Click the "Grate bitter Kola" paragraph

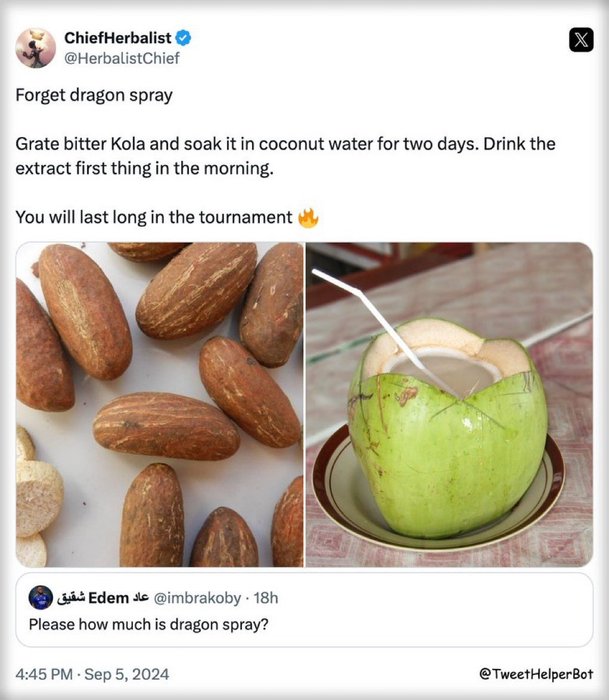[285, 156]
